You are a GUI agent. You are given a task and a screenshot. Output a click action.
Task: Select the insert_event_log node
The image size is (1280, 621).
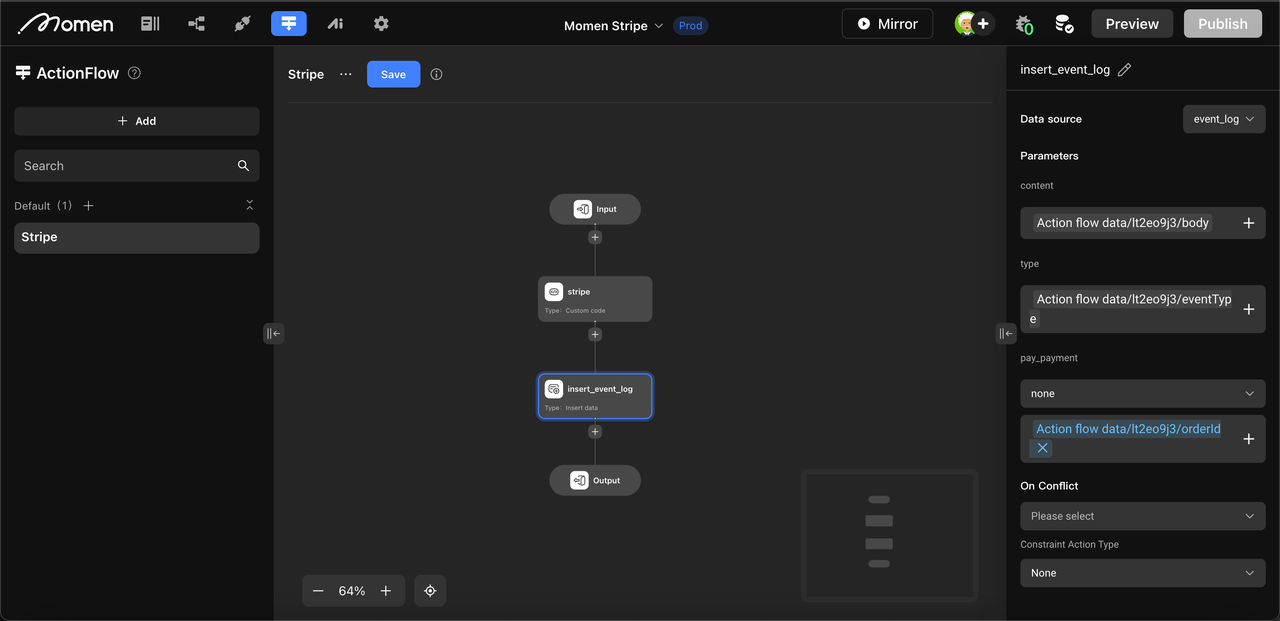click(x=595, y=396)
